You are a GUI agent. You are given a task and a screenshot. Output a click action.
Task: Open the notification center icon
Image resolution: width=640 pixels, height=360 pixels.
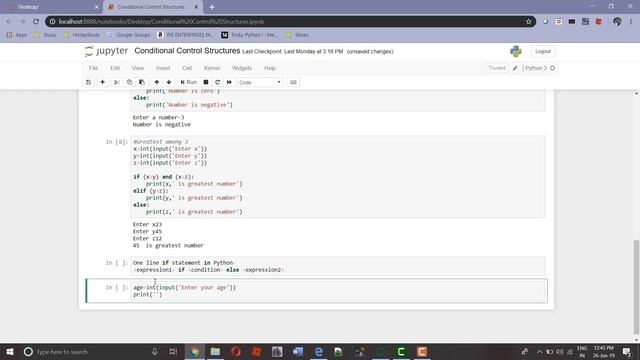627,351
